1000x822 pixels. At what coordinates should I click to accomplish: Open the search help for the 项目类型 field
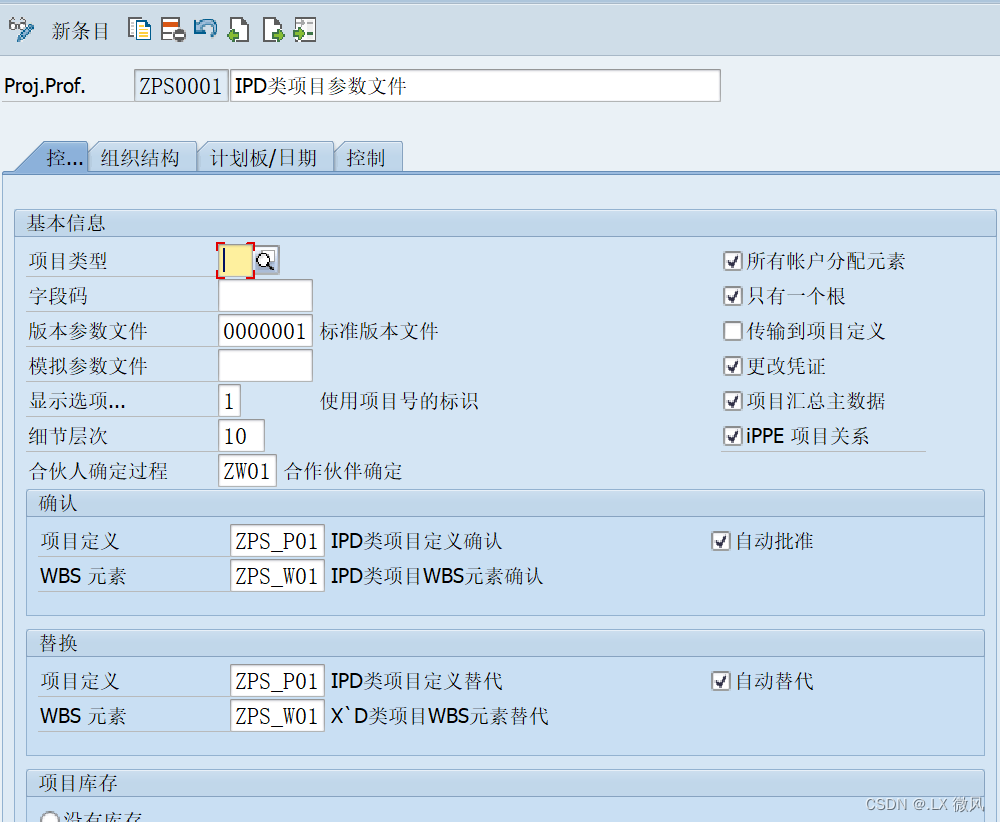263,259
